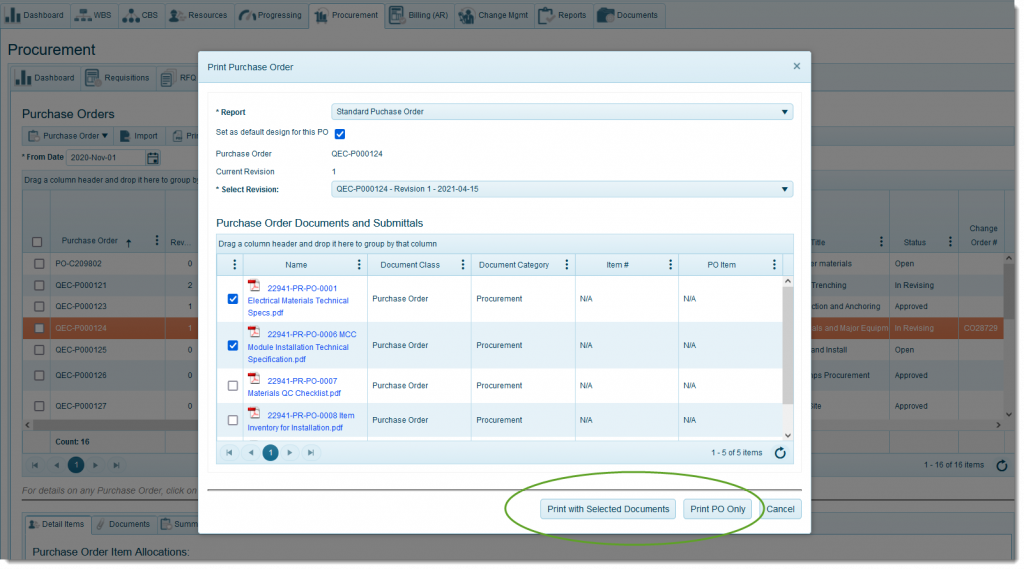Click PDF icon for Electrical Materials Technical Specs

[x=254, y=287]
